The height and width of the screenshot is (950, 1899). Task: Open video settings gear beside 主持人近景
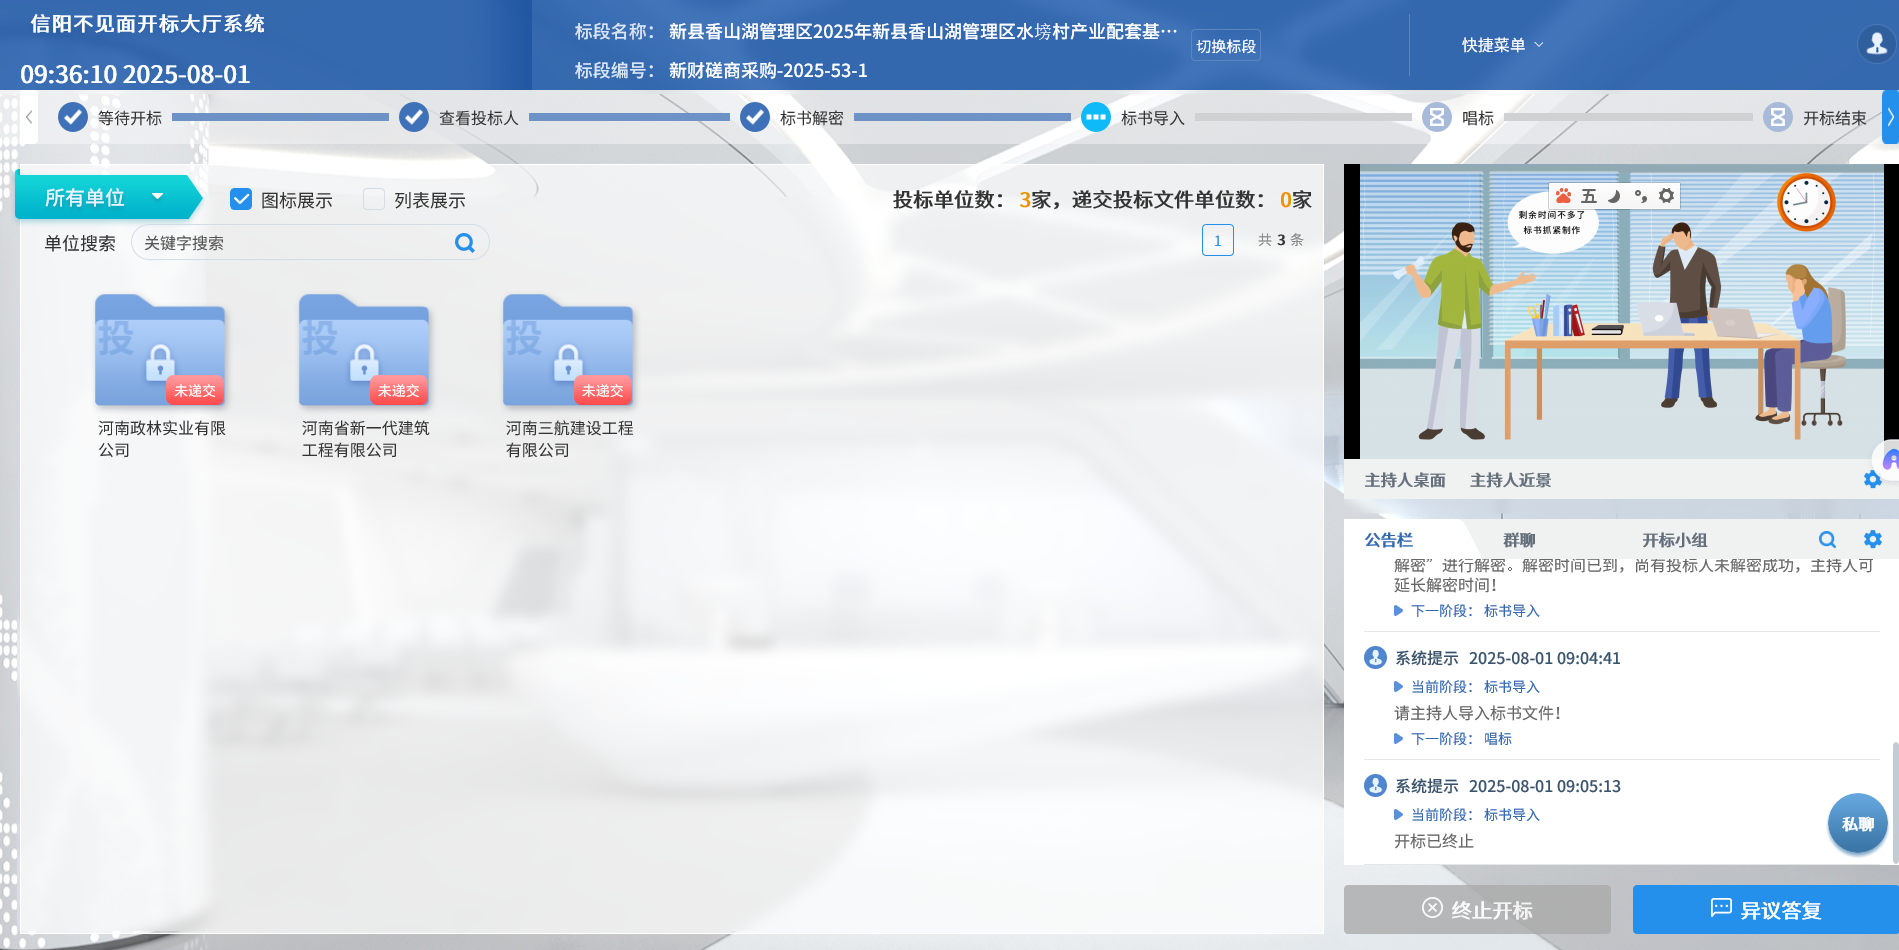click(1872, 480)
